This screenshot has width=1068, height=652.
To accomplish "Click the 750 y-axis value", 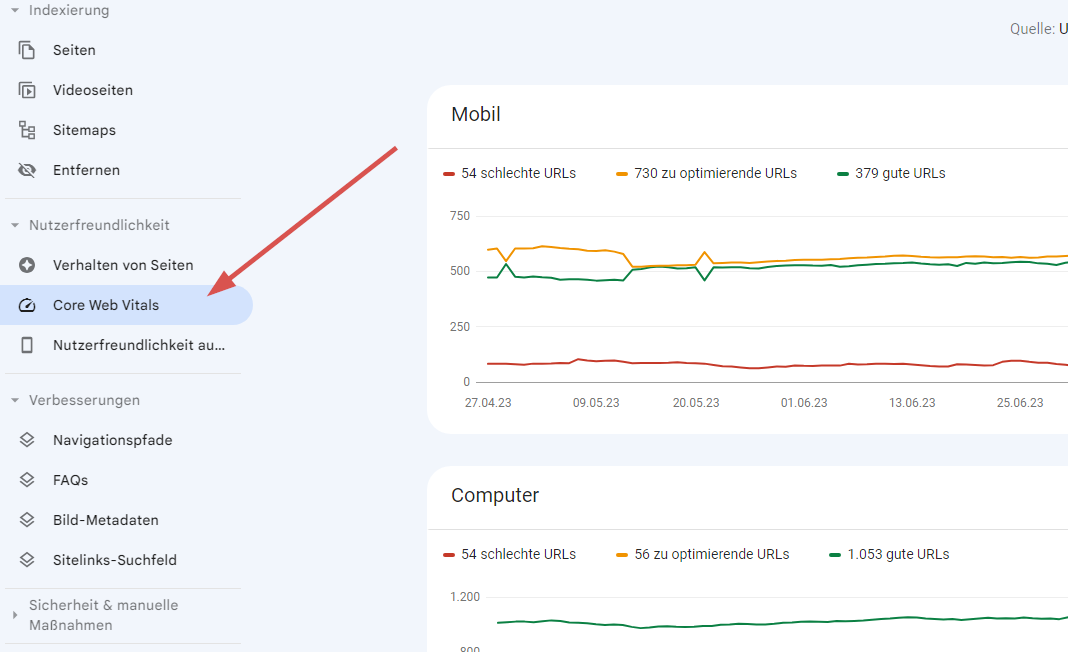I will click(x=460, y=215).
